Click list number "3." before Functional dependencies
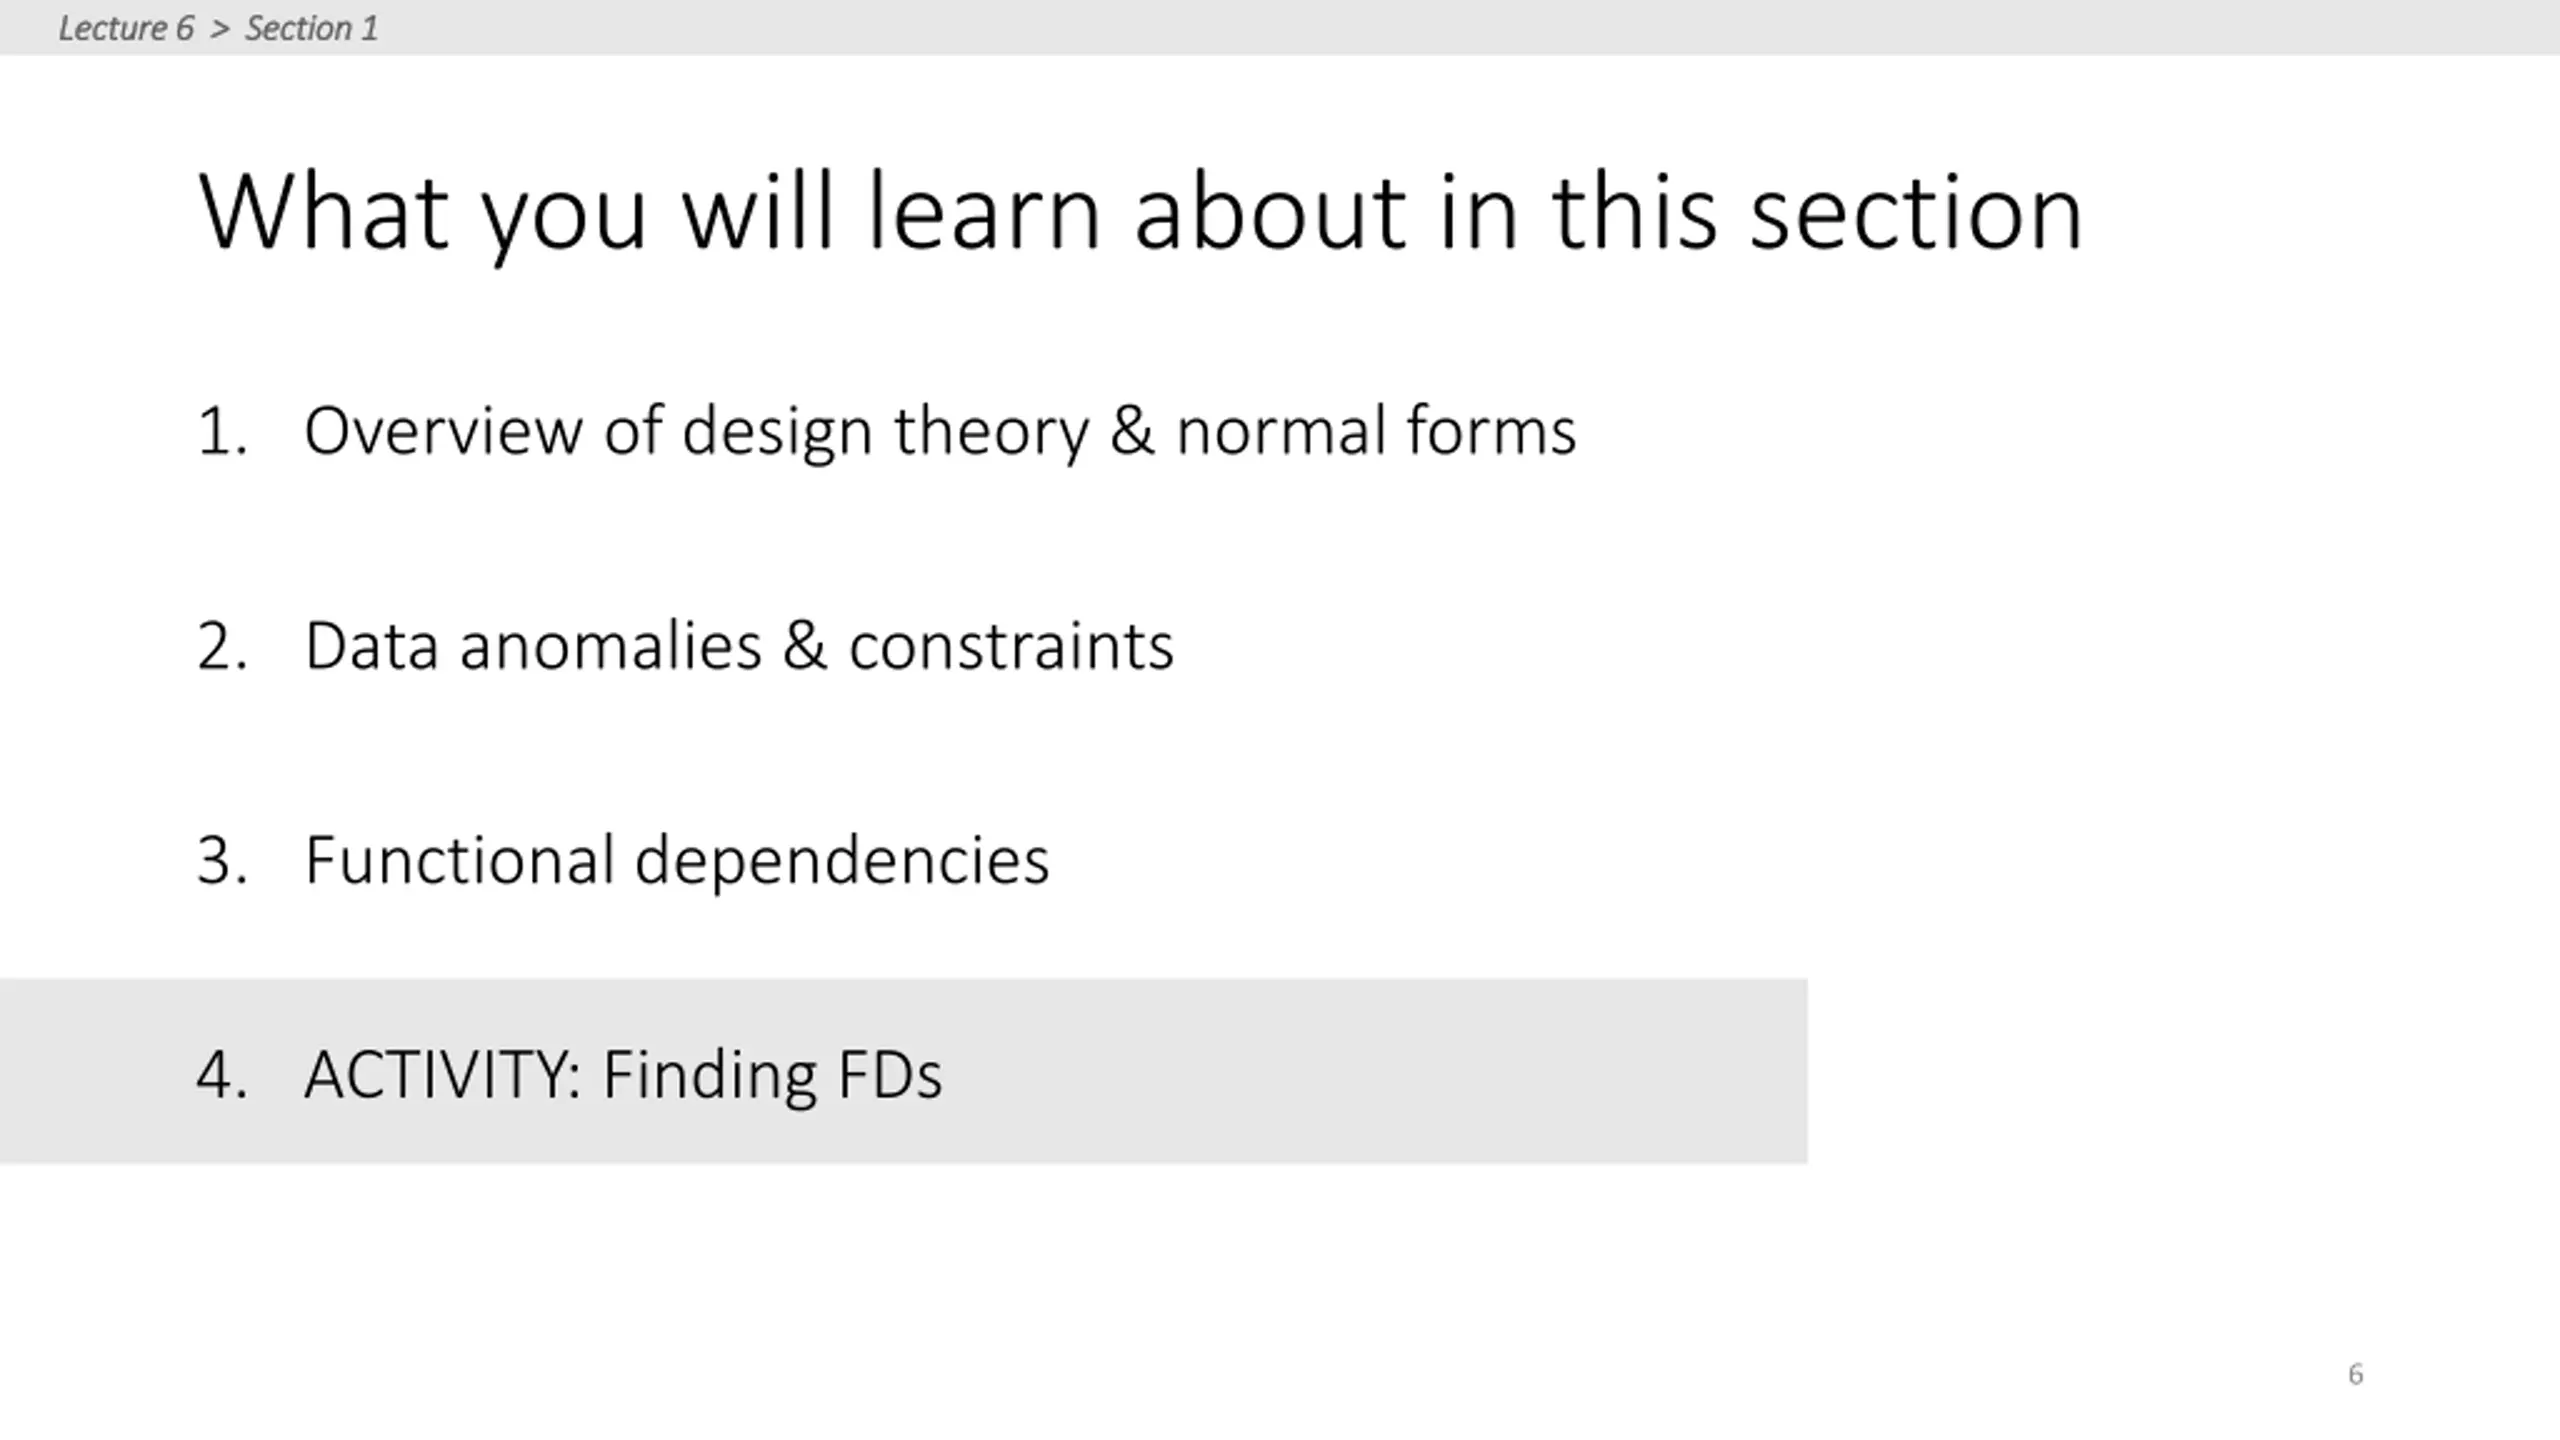 (x=222, y=861)
